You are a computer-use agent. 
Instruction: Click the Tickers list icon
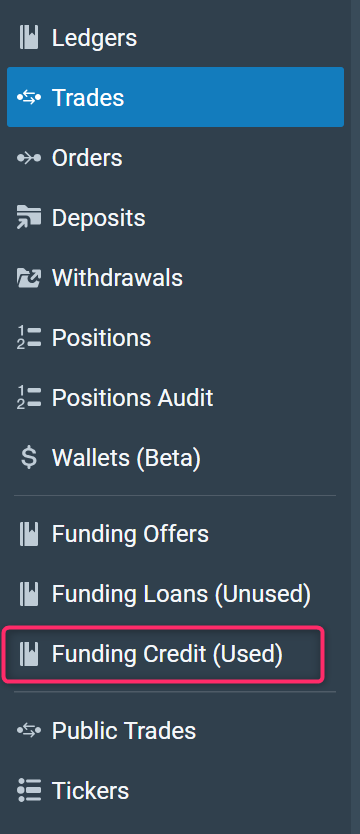point(29,790)
